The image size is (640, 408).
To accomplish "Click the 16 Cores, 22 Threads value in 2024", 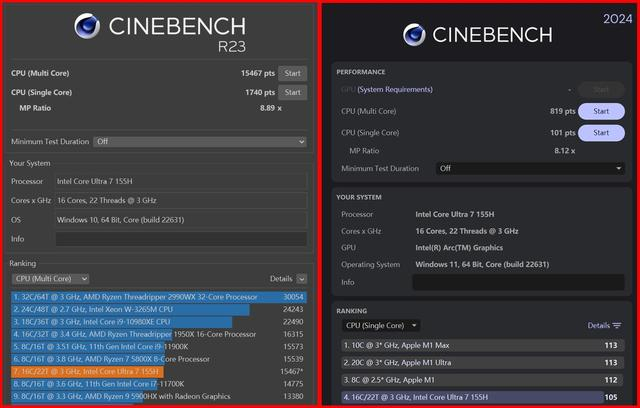I will [467, 231].
